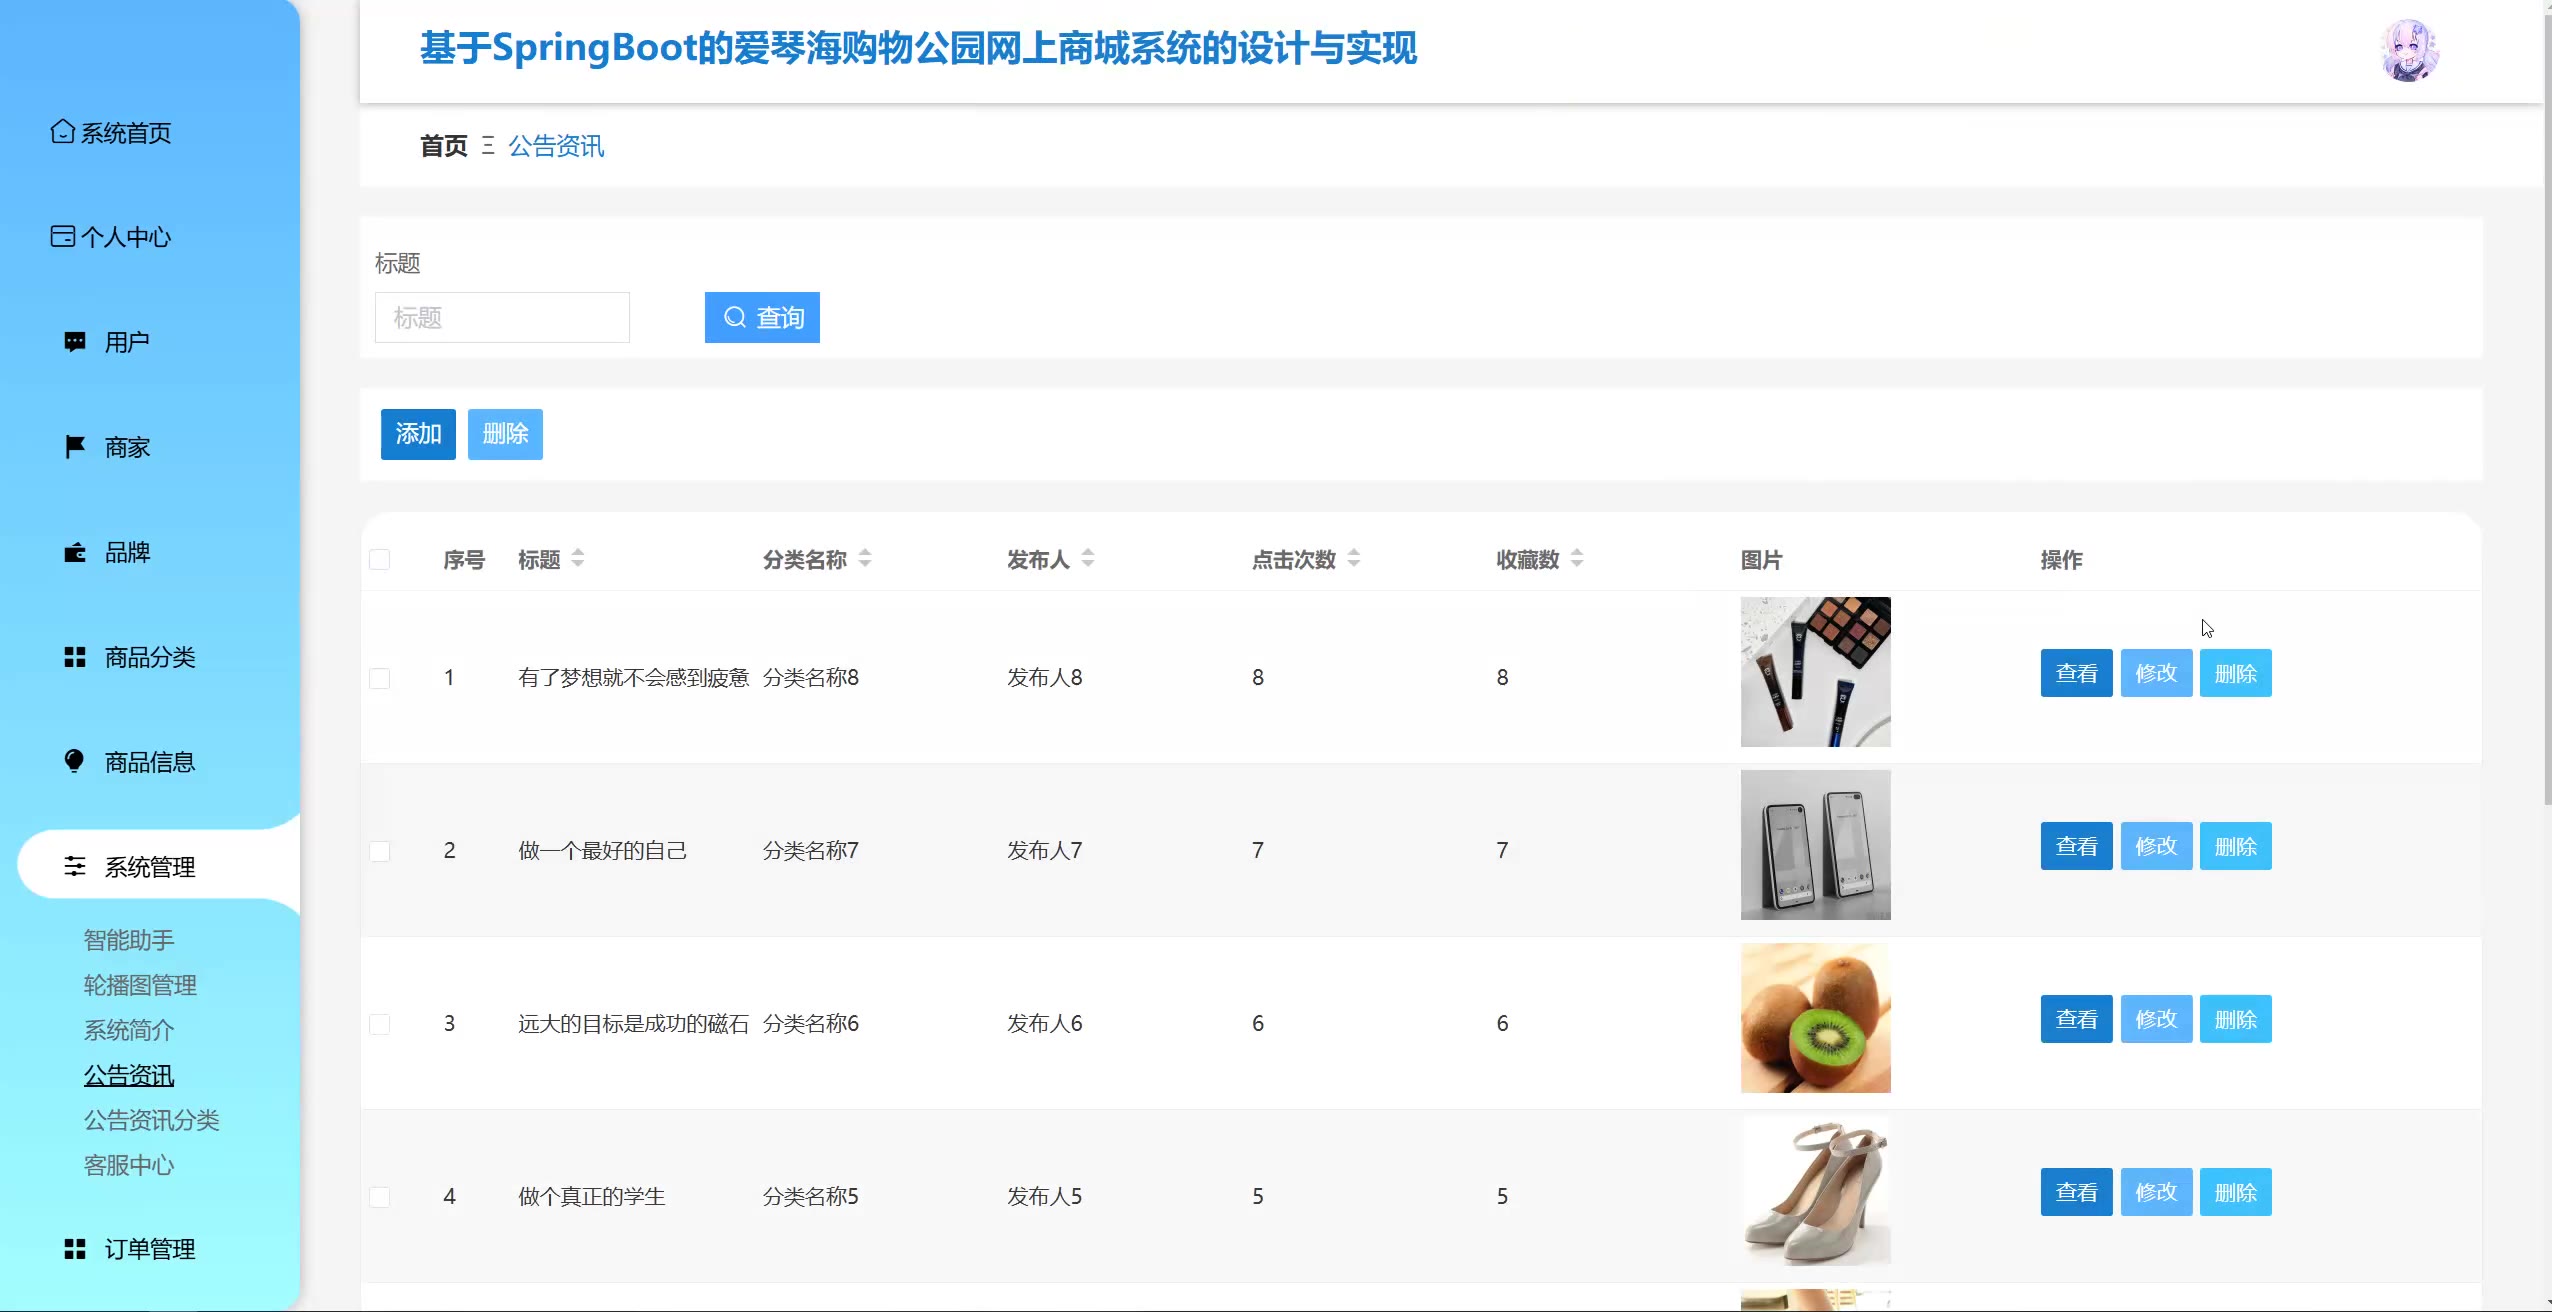This screenshot has height=1312, width=2552.
Task: Click the wallet icon beside 品牌
Action: point(75,552)
